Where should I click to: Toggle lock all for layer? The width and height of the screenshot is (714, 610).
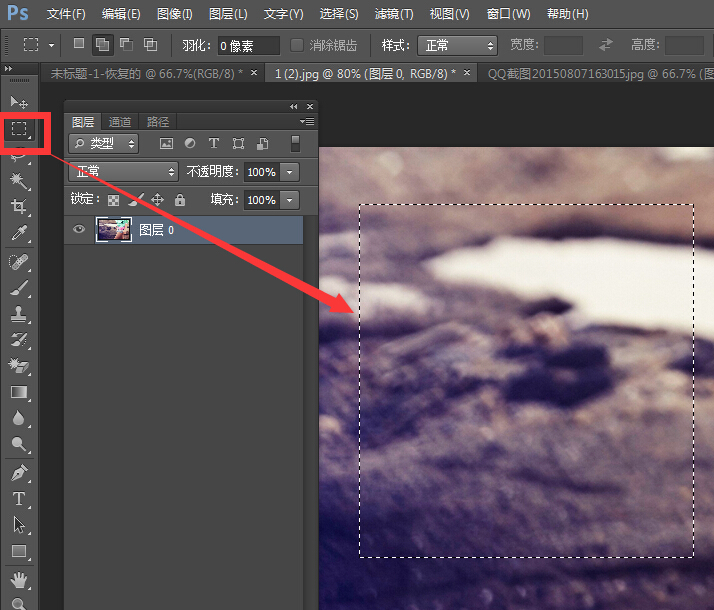[180, 199]
